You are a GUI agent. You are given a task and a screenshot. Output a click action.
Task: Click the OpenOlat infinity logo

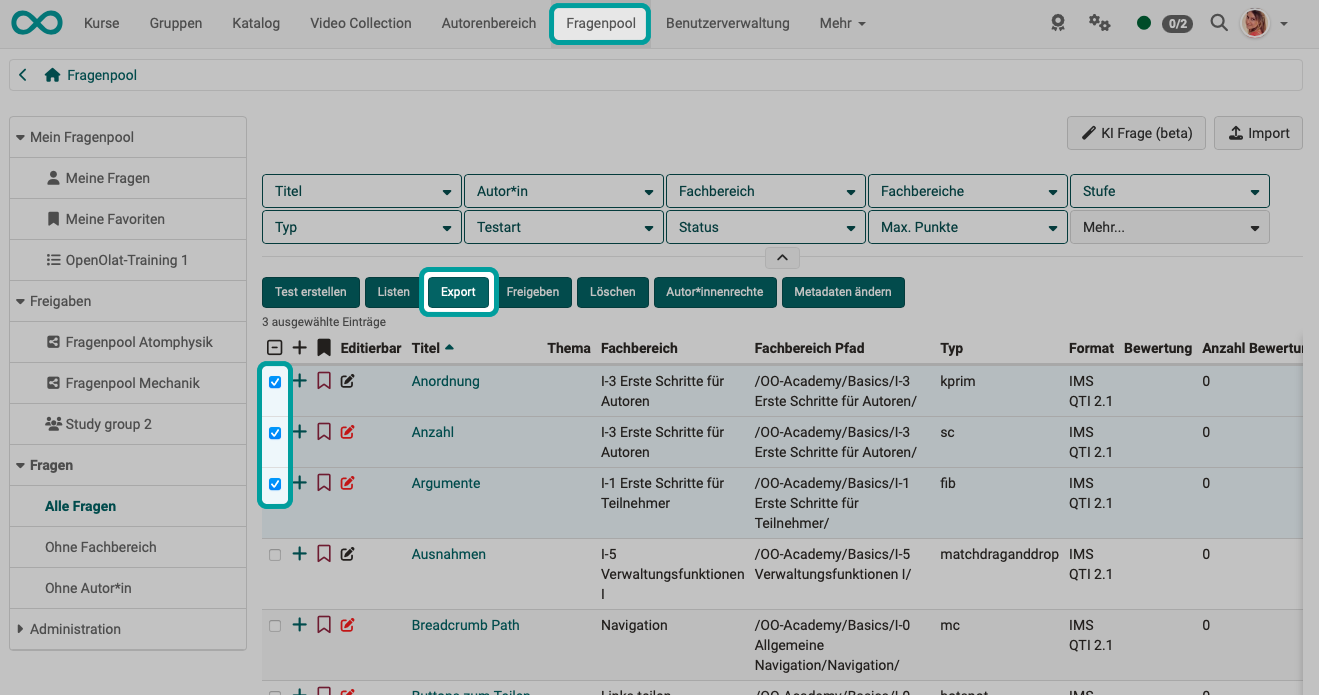(36, 22)
